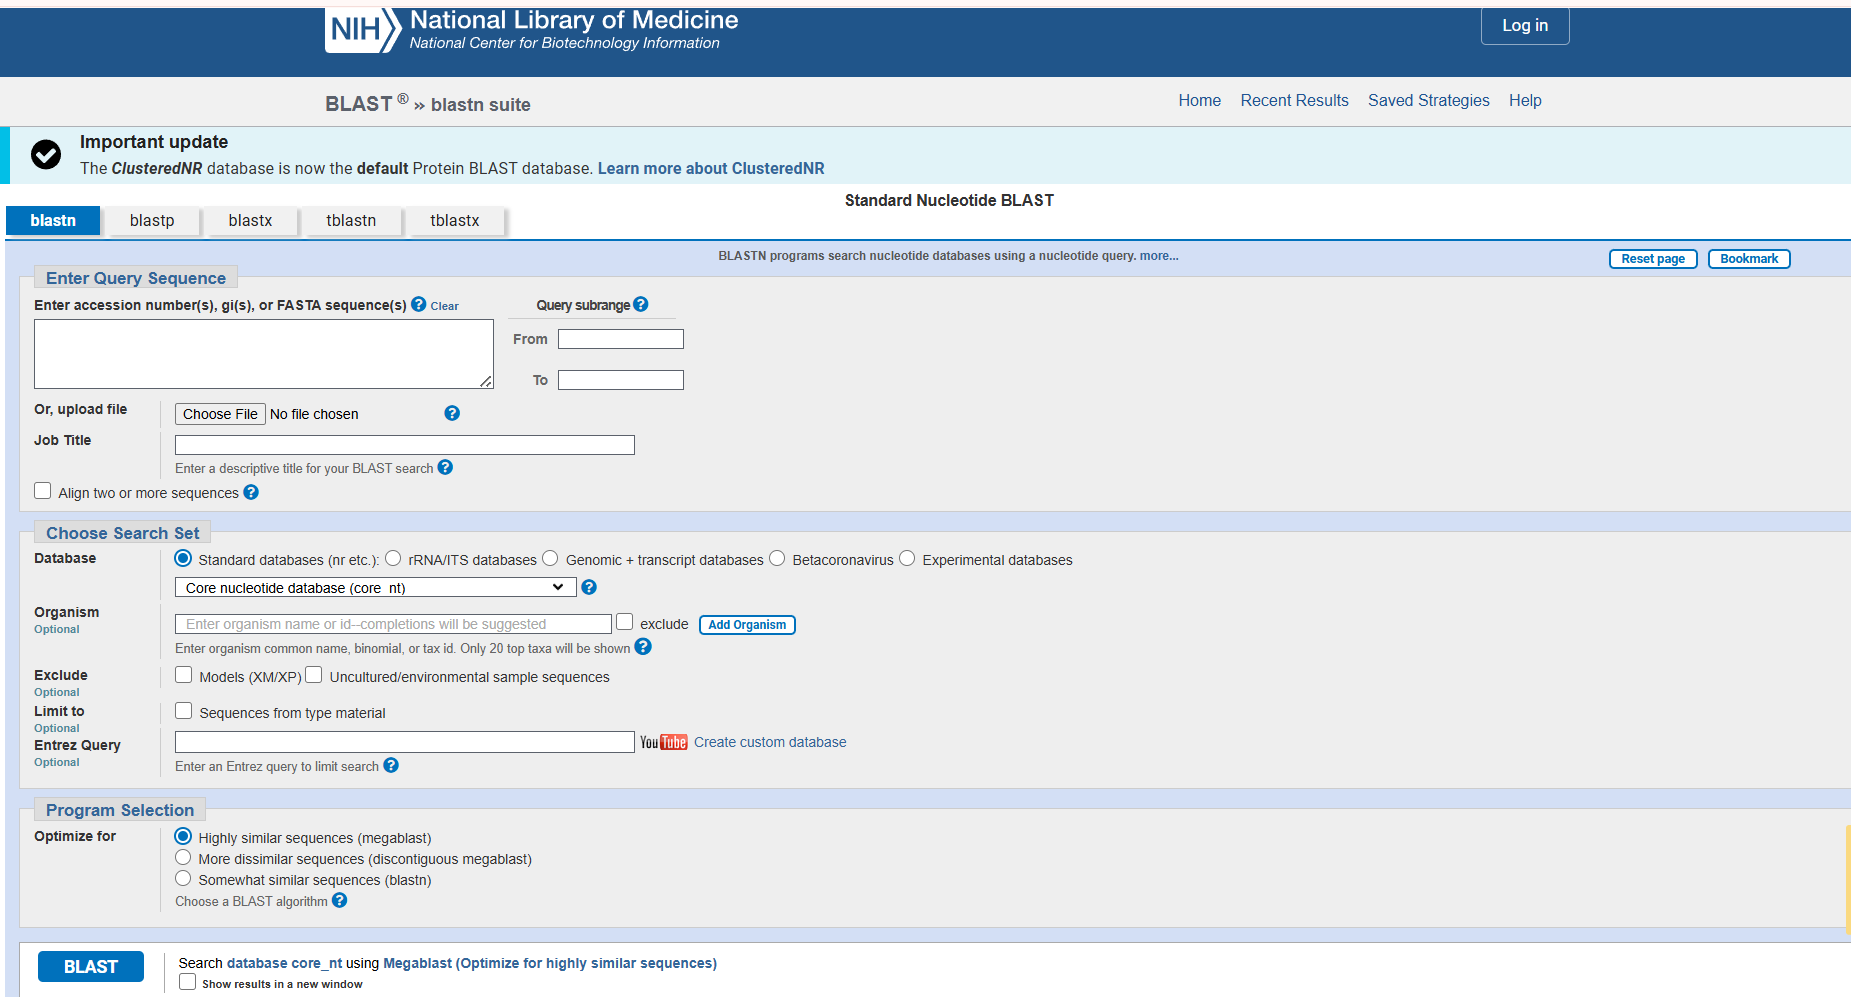Click Reset page button
Screen dimensions: 1851x997
click(x=1653, y=259)
